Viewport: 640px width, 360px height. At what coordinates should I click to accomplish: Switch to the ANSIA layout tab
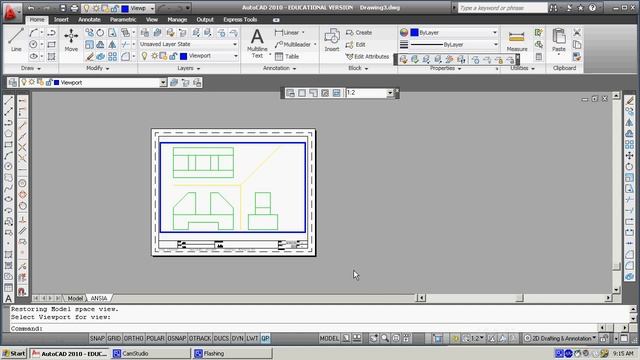tap(99, 298)
